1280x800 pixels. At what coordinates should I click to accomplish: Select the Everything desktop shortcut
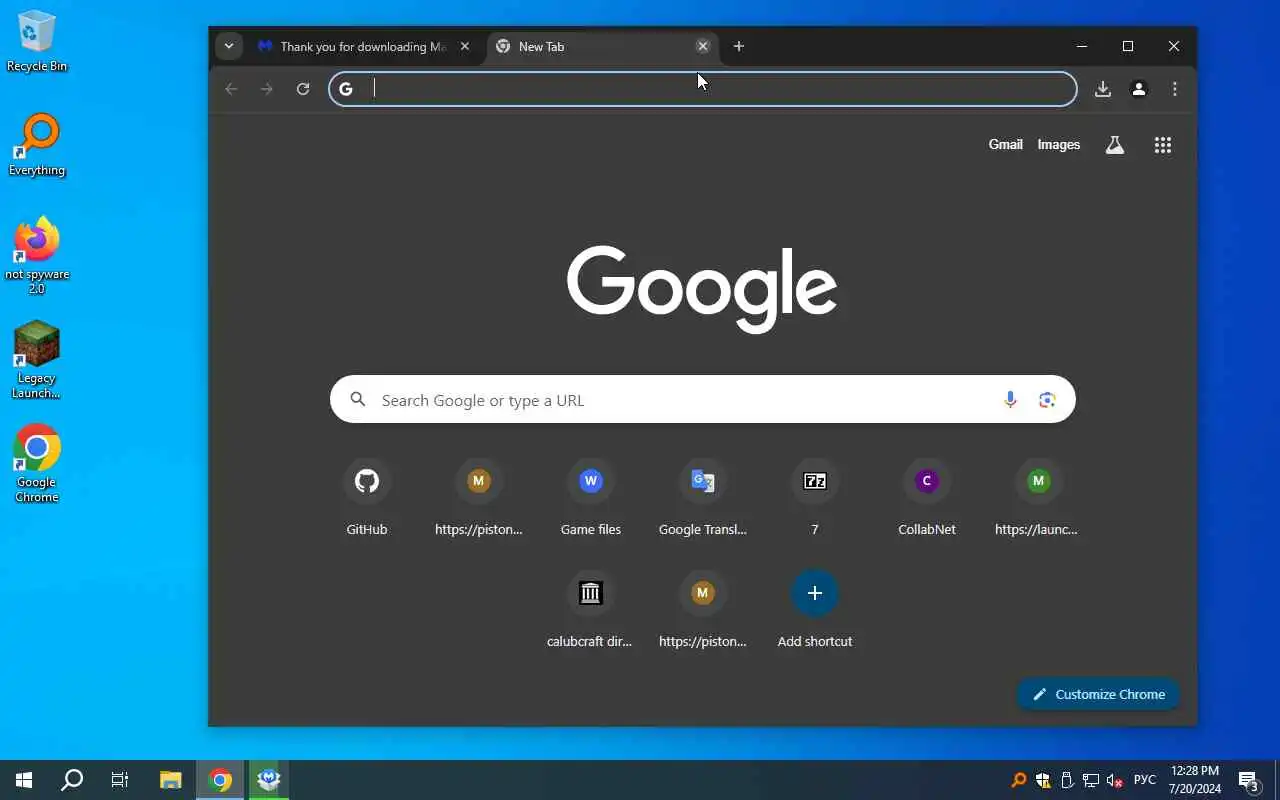(x=37, y=145)
